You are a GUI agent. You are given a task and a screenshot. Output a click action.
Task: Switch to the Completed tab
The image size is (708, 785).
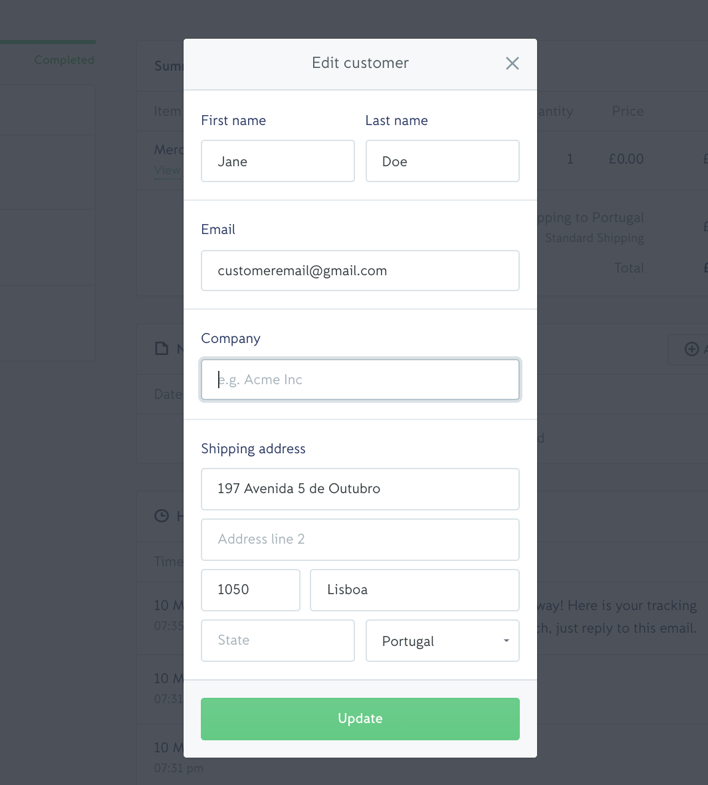64,60
